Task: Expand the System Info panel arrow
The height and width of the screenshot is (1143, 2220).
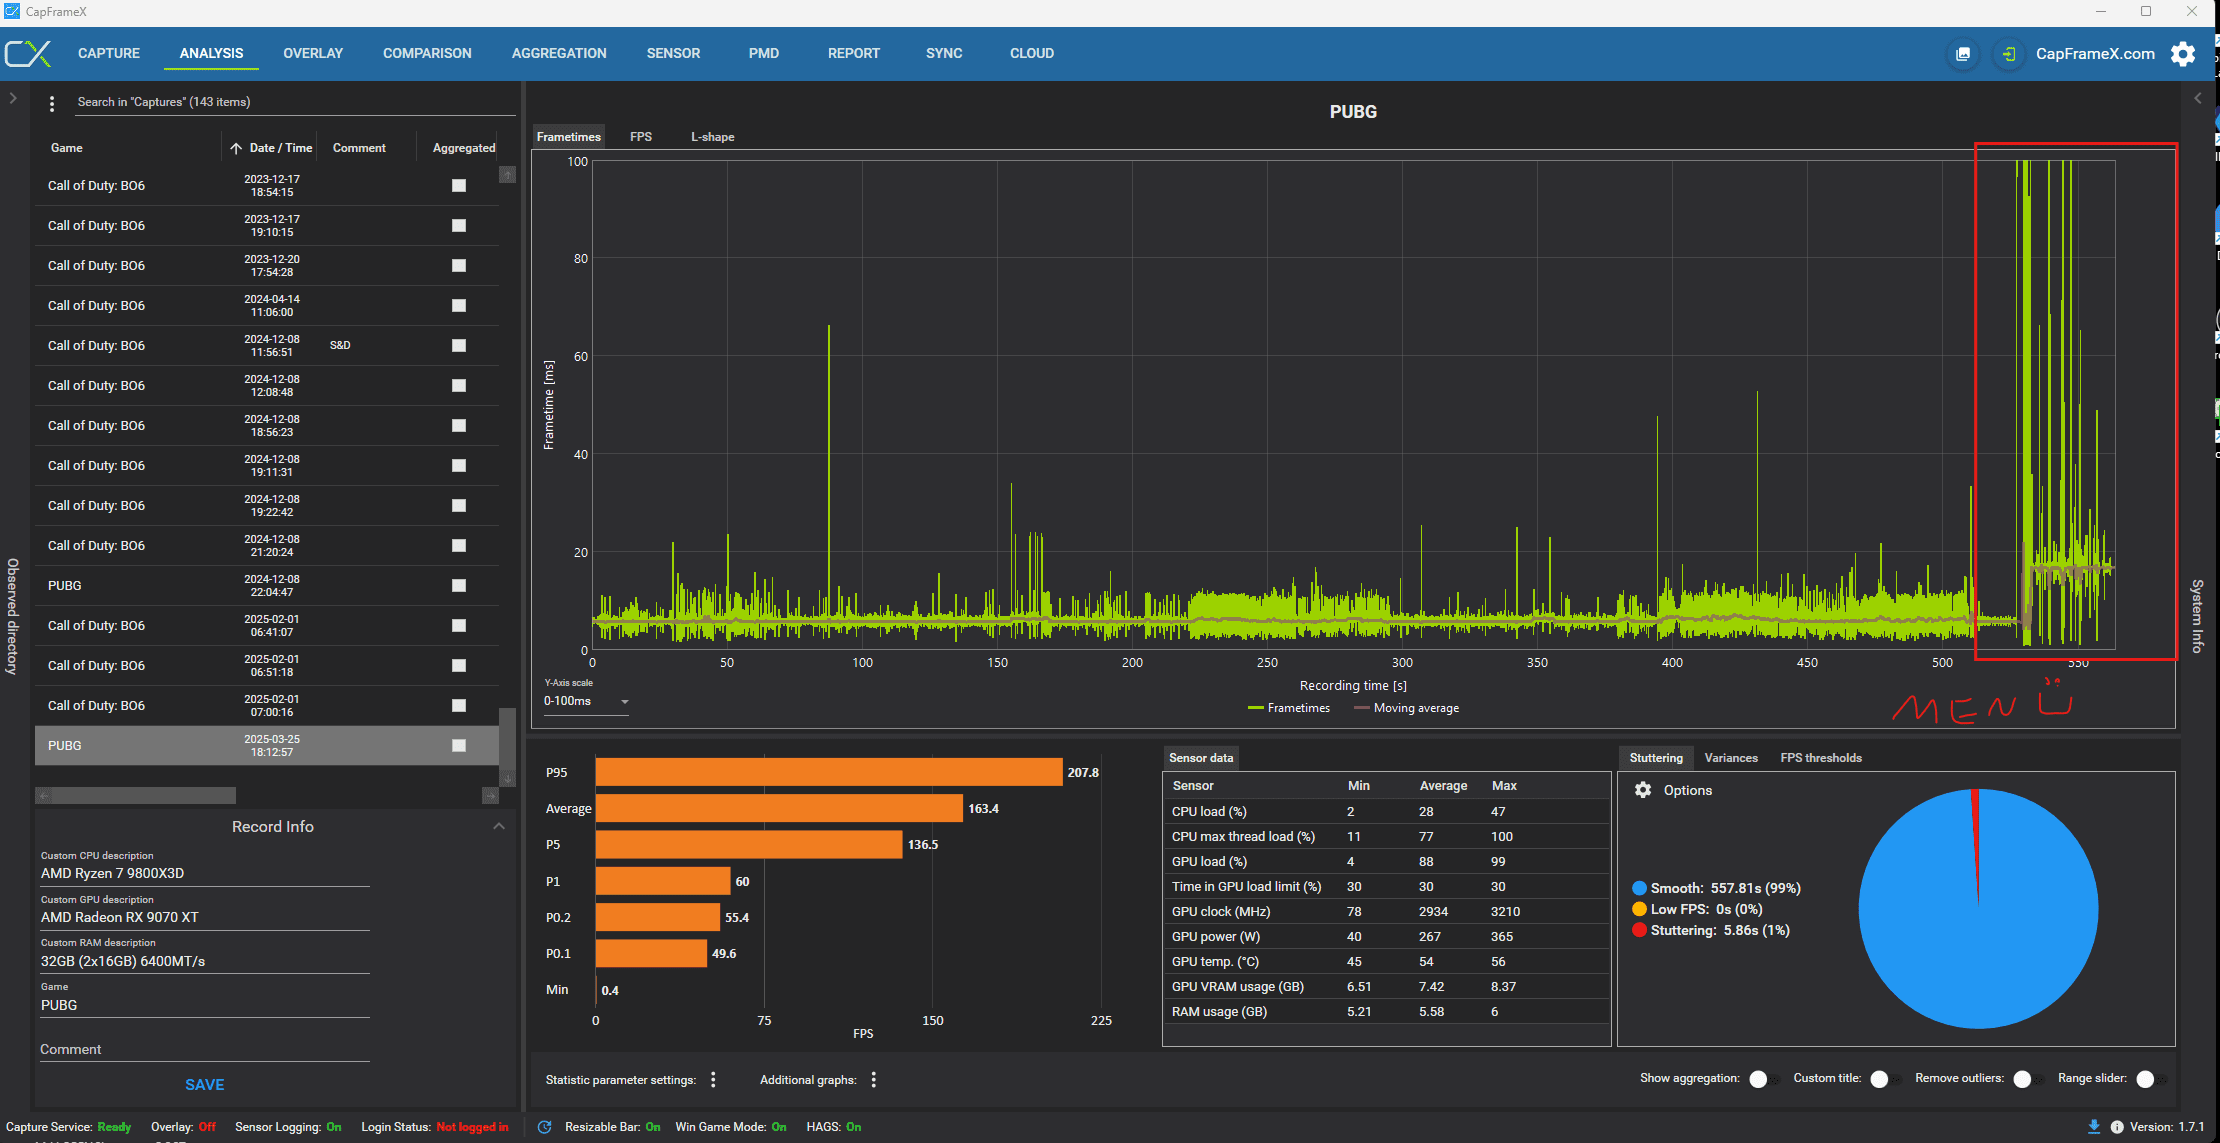Action: tap(2197, 98)
